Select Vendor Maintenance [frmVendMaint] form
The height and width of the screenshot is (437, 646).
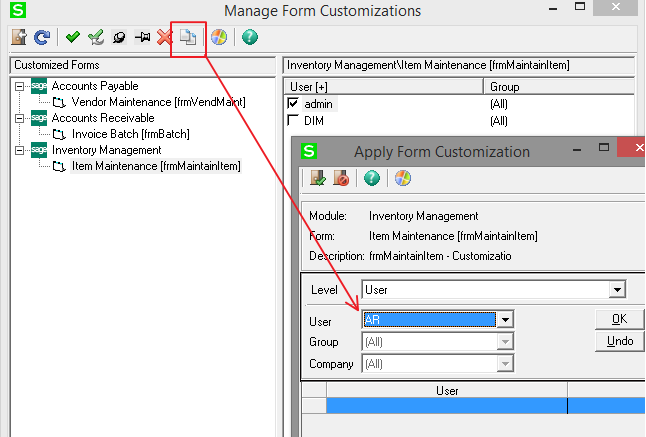point(158,102)
